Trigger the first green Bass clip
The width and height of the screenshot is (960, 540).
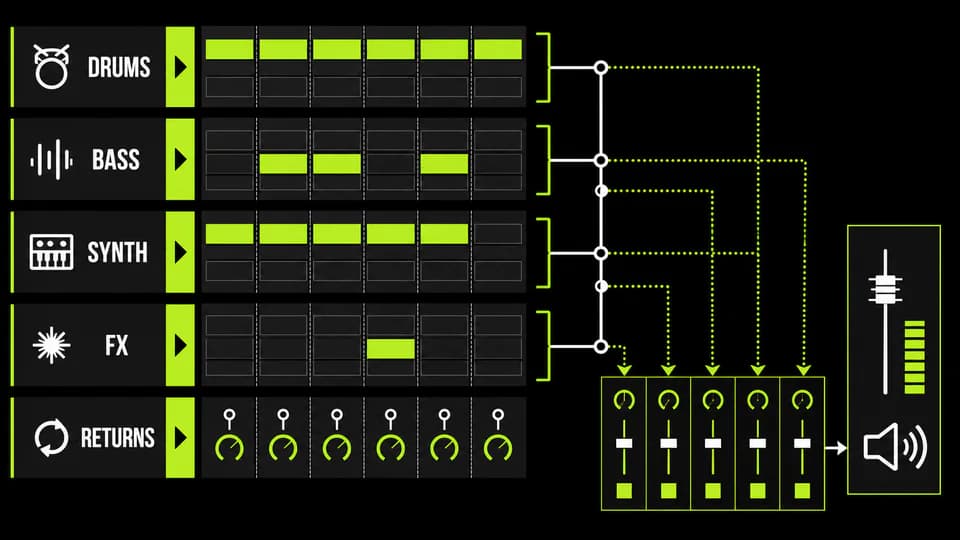click(283, 164)
